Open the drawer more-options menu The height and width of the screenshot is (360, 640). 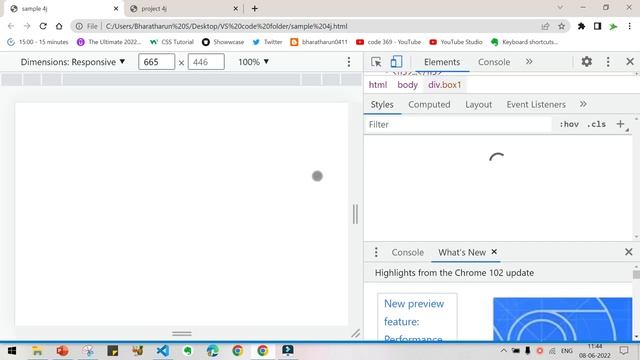click(376, 252)
